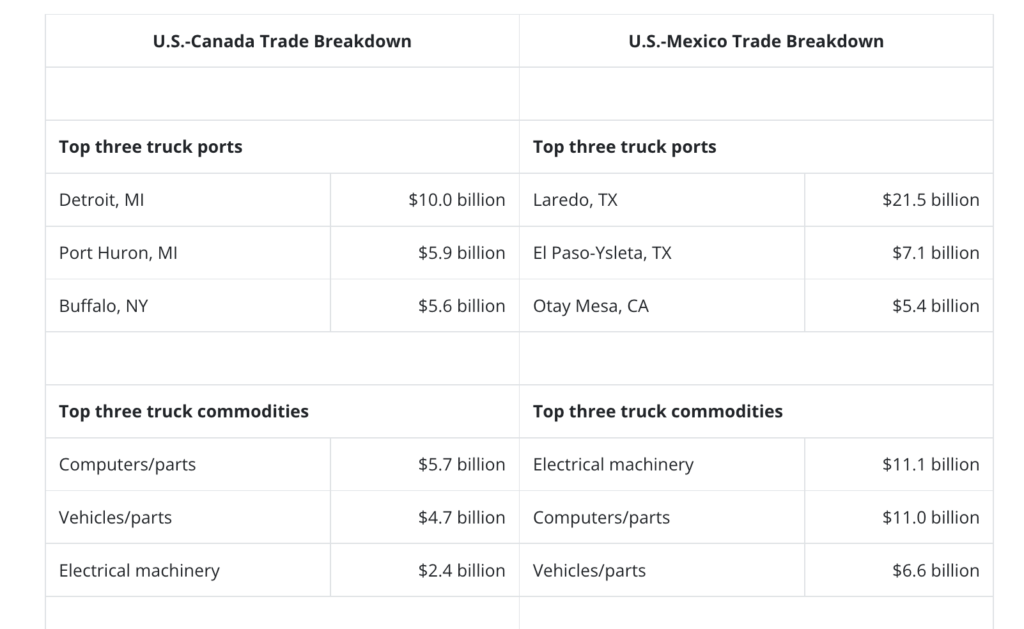This screenshot has height=629, width=1024.
Task: Click the $10.0 billion value
Action: pyautogui.click(x=456, y=200)
